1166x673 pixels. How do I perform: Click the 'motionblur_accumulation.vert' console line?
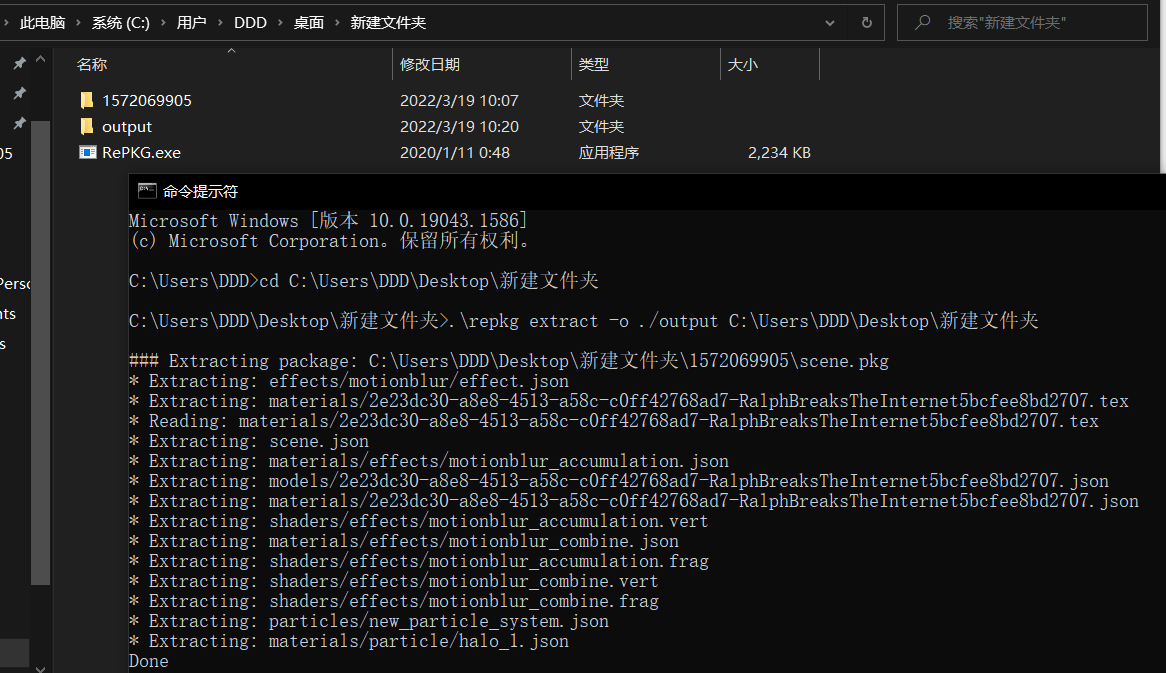(x=419, y=521)
